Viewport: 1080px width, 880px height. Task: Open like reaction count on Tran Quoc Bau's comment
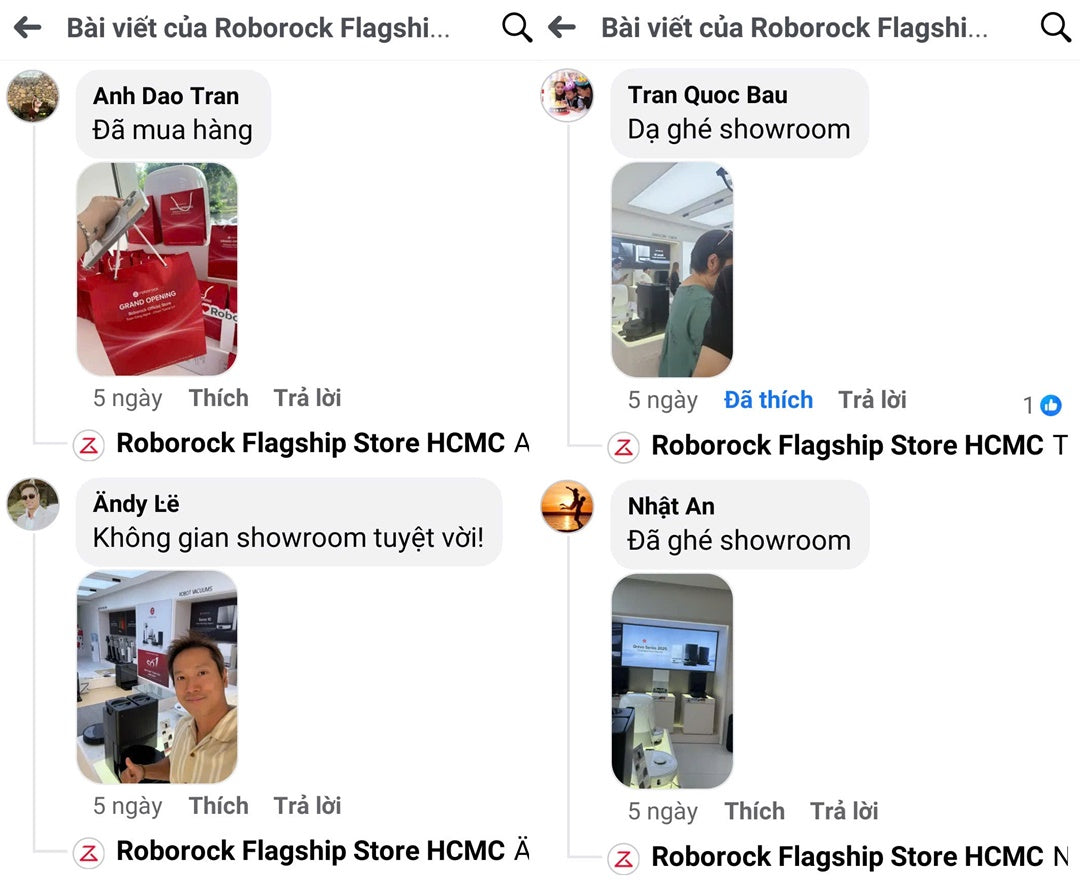[x=1042, y=405]
